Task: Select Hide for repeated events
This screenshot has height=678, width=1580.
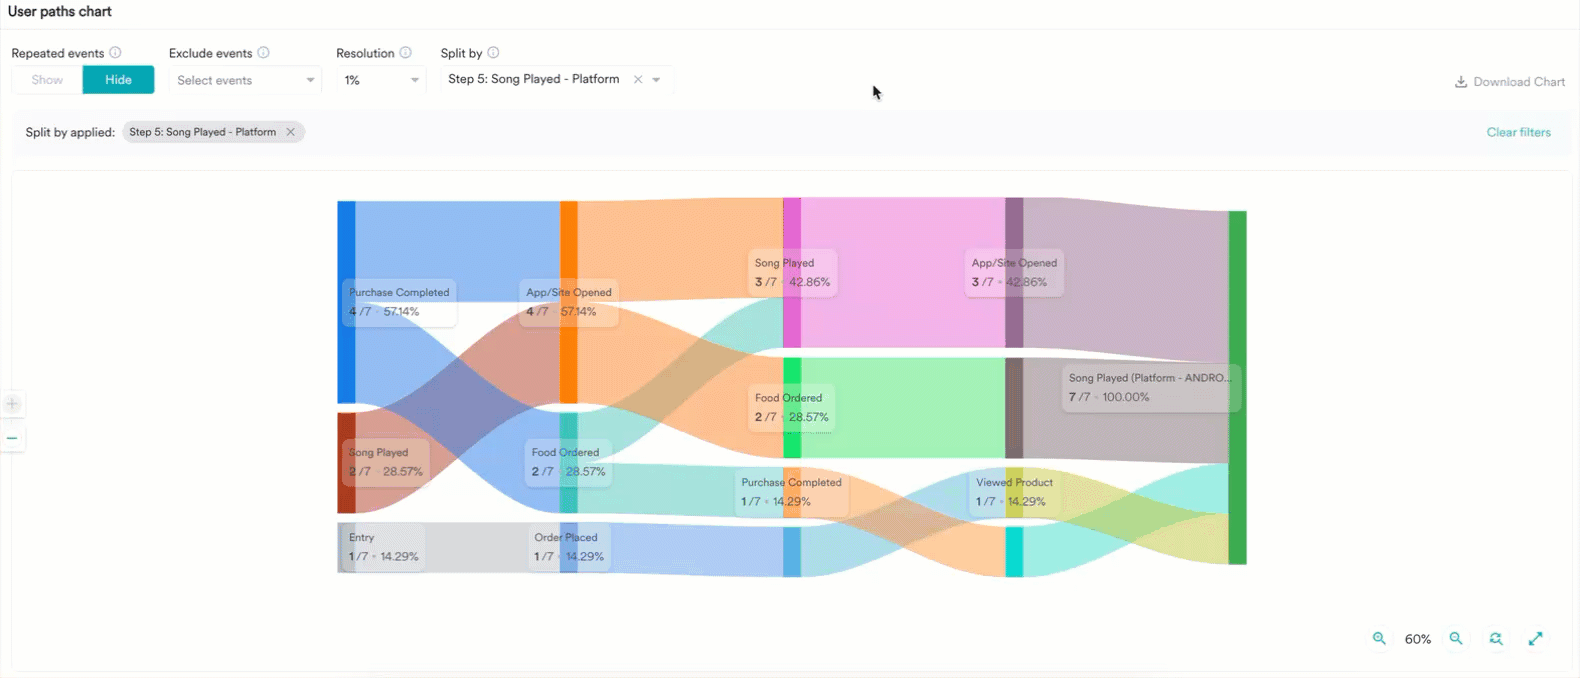Action: tap(118, 80)
